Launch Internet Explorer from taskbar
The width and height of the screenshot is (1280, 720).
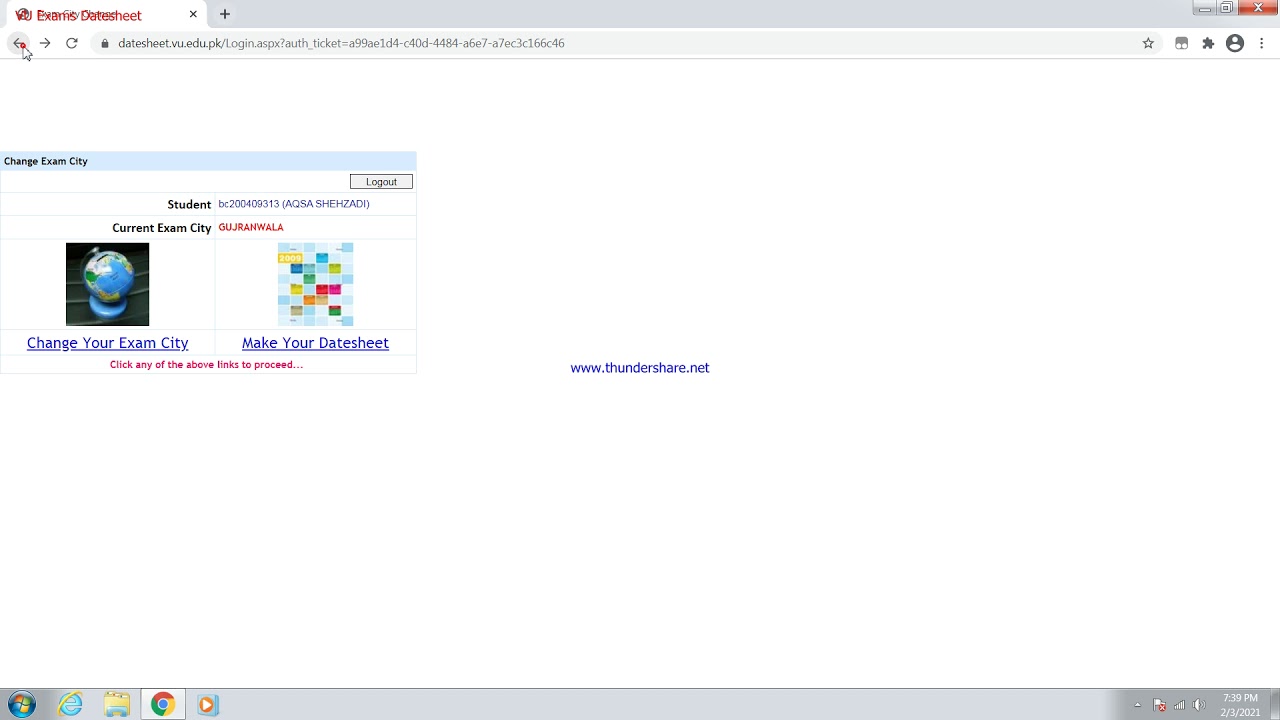(x=70, y=704)
